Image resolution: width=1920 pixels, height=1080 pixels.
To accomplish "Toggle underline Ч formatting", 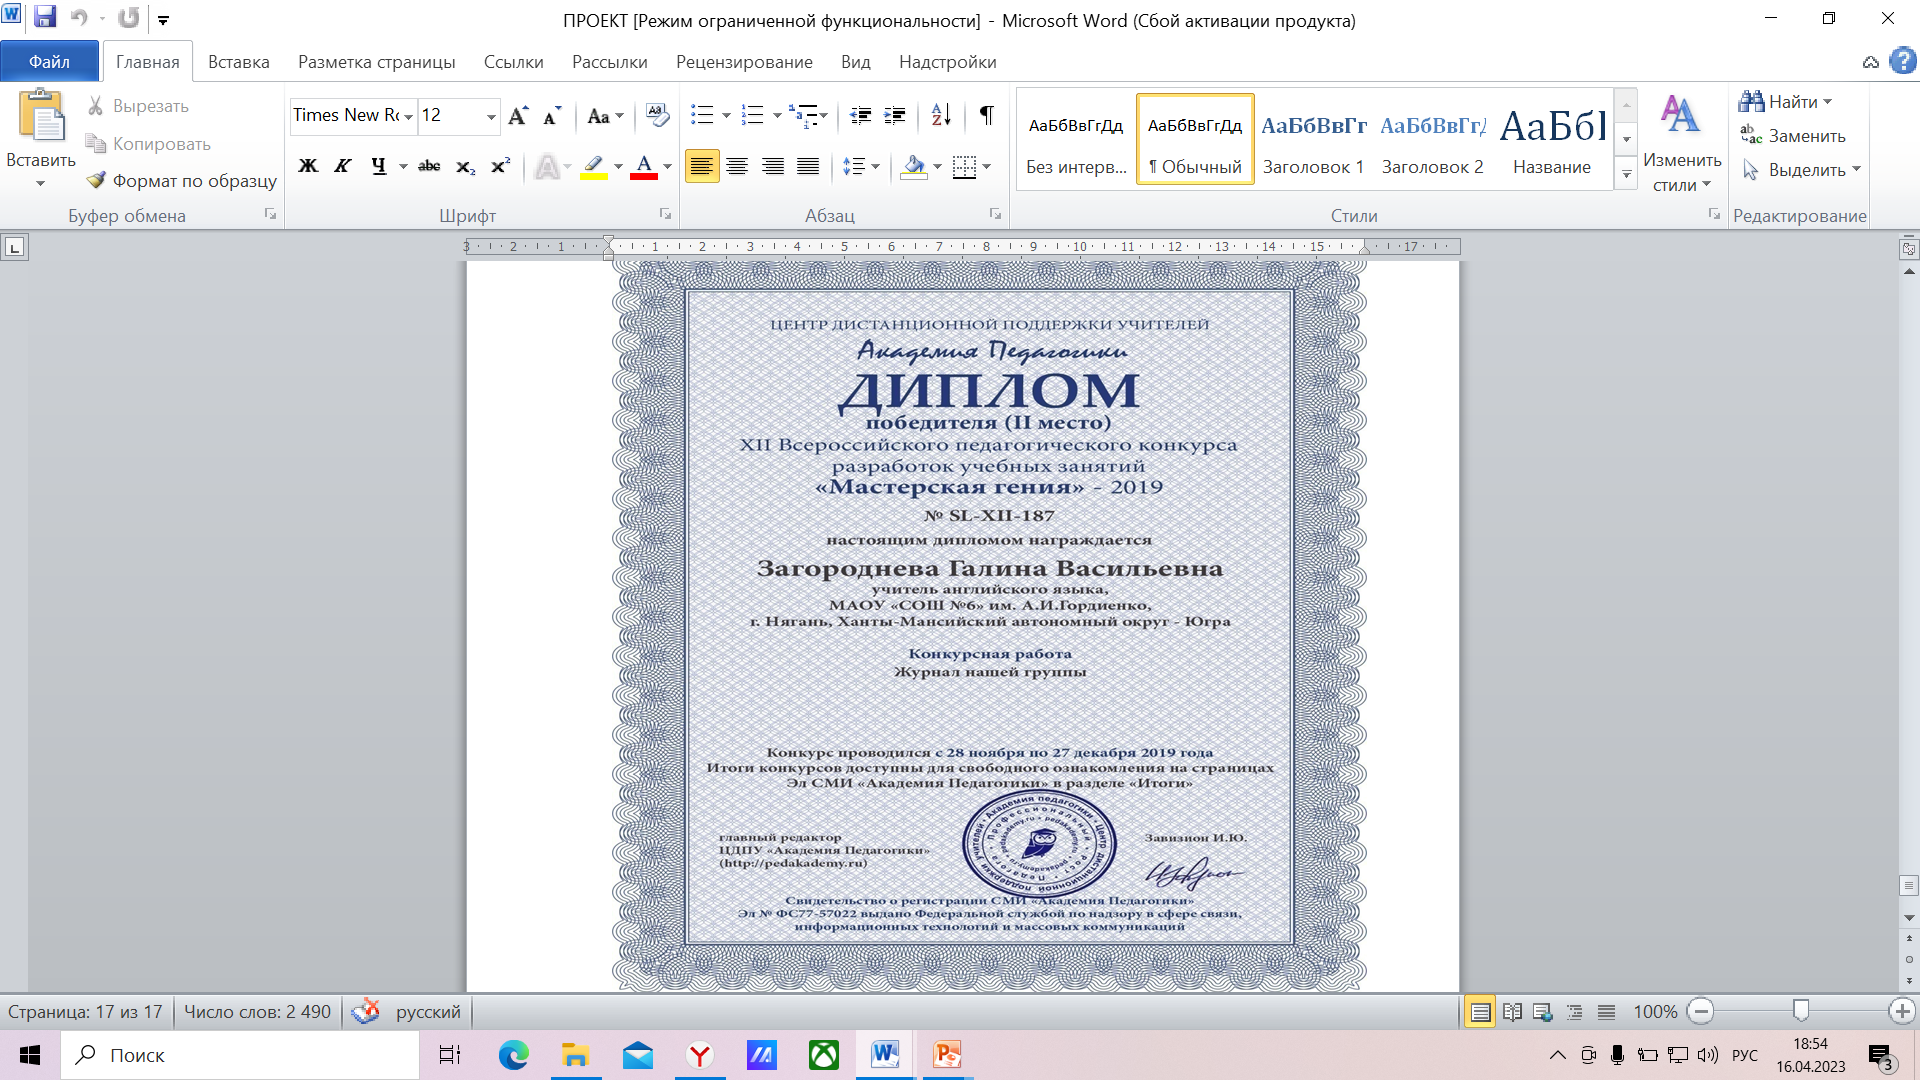I will pyautogui.click(x=378, y=166).
